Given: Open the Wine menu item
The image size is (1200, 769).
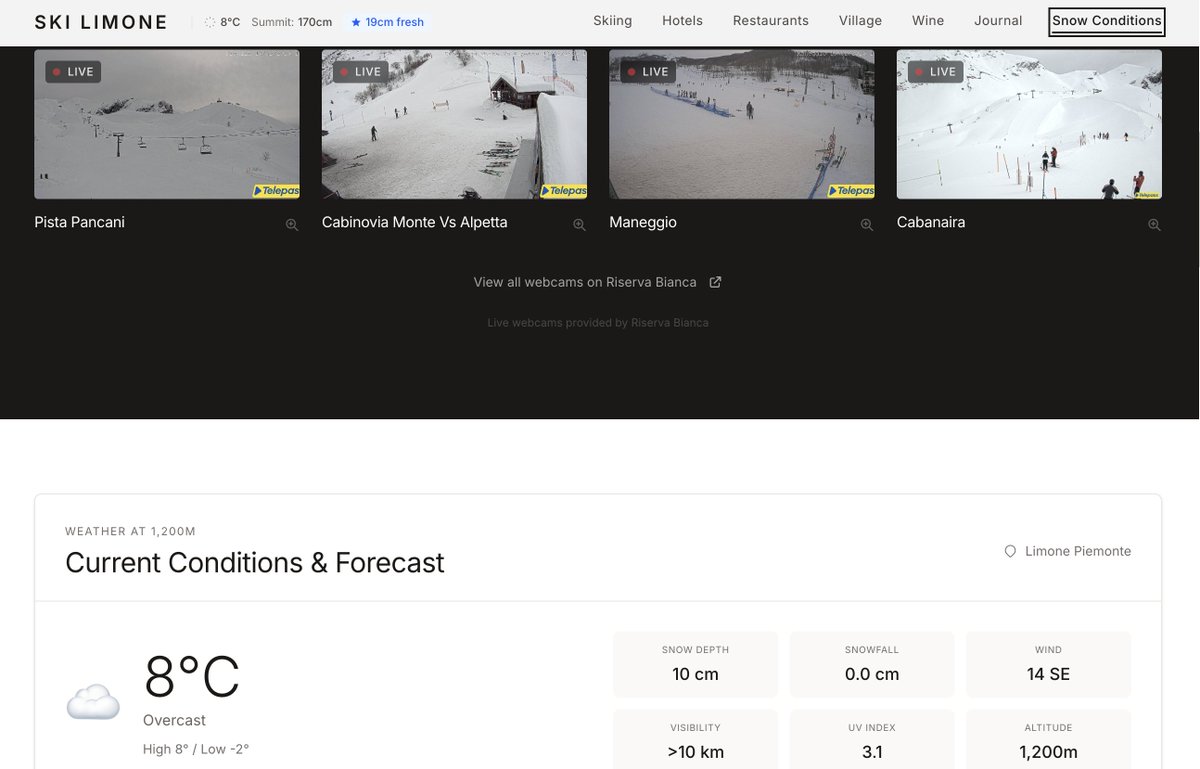Looking at the screenshot, I should 928,21.
